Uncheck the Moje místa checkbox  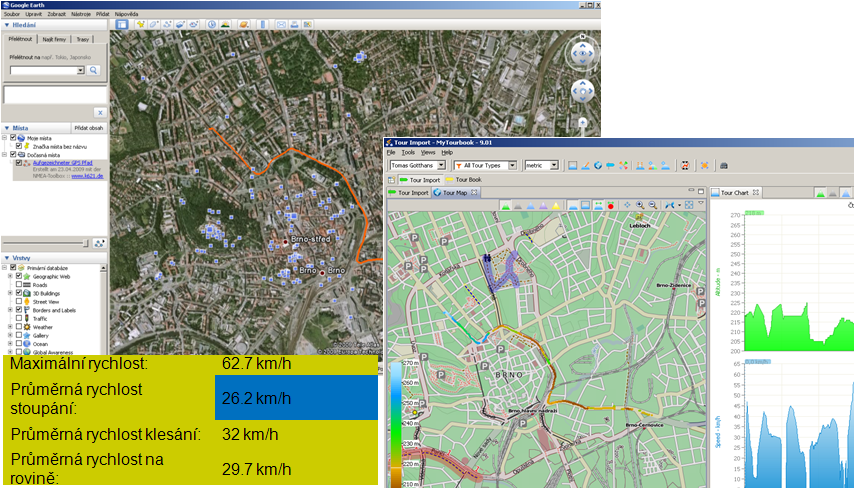tap(14, 138)
